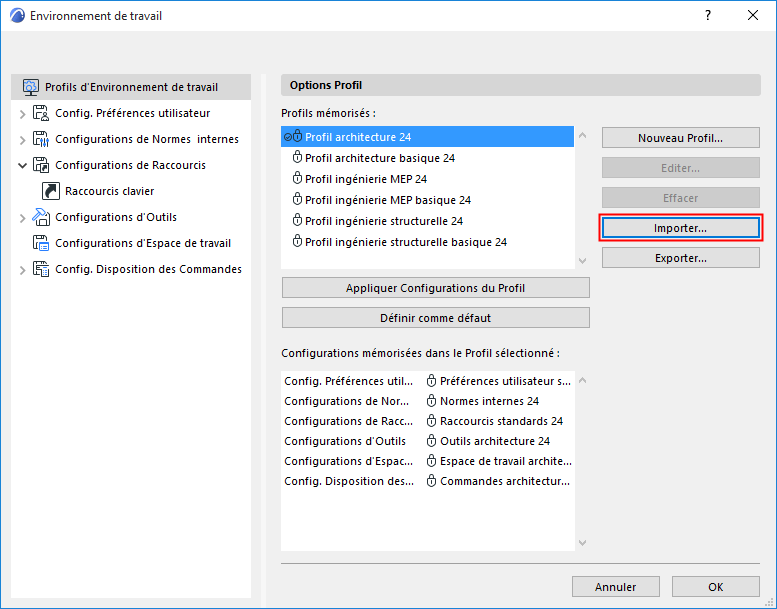This screenshot has width=777, height=609.
Task: Click Normes internes 24 entry
Action: click(x=489, y=401)
